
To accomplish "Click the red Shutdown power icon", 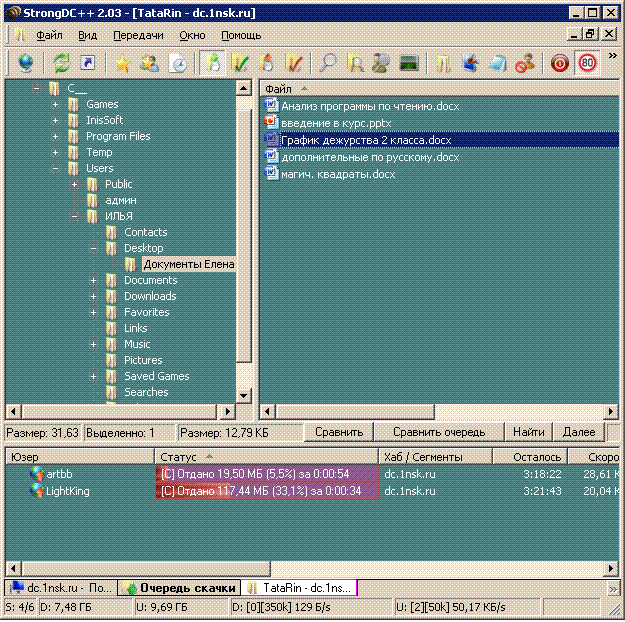I will point(560,63).
